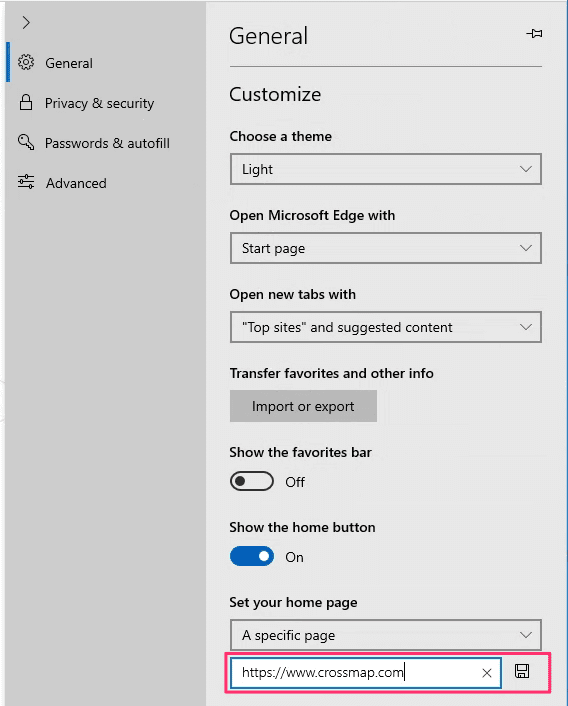This screenshot has height=706, width=568.
Task: Open the Advanced settings section
Action: 76,183
